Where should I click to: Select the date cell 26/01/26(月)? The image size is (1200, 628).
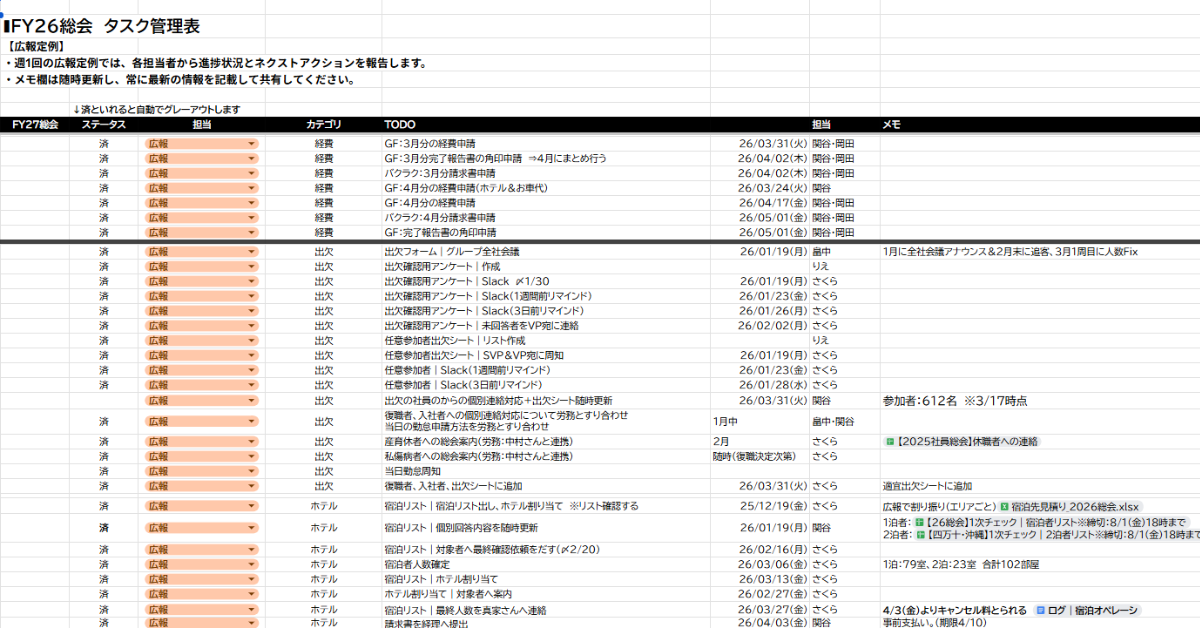pyautogui.click(x=773, y=311)
